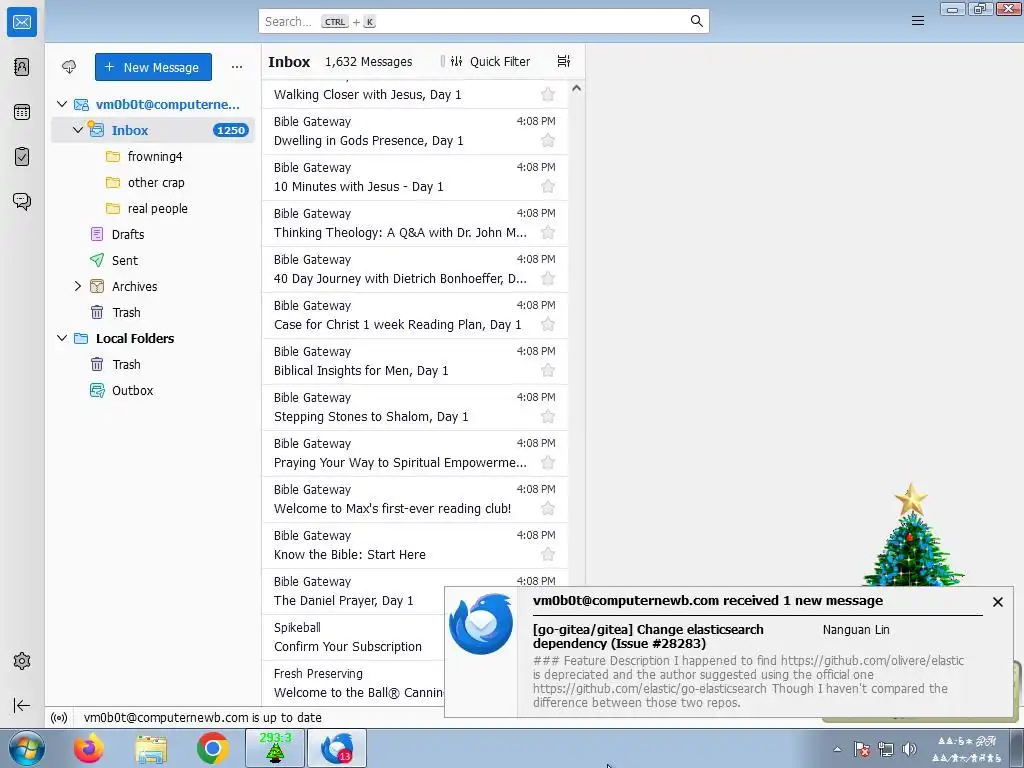The image size is (1024, 768).
Task: Open message list display options icon
Action: (x=564, y=61)
